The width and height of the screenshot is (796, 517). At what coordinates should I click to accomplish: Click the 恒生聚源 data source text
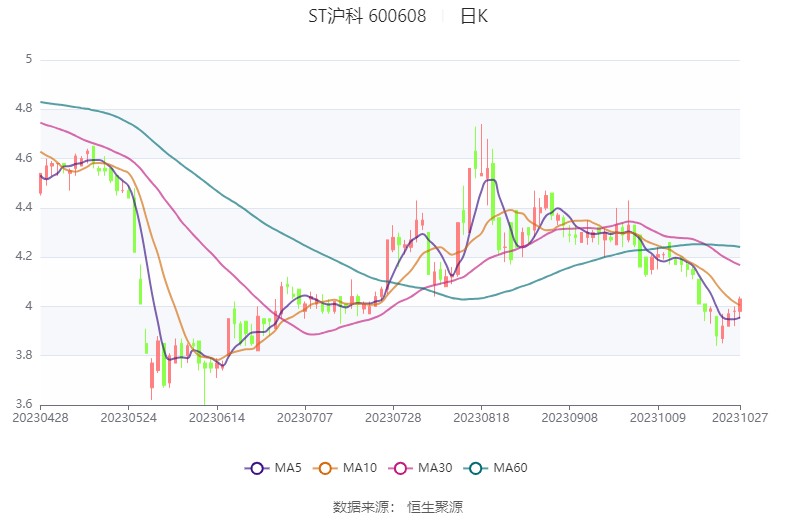(x=435, y=507)
